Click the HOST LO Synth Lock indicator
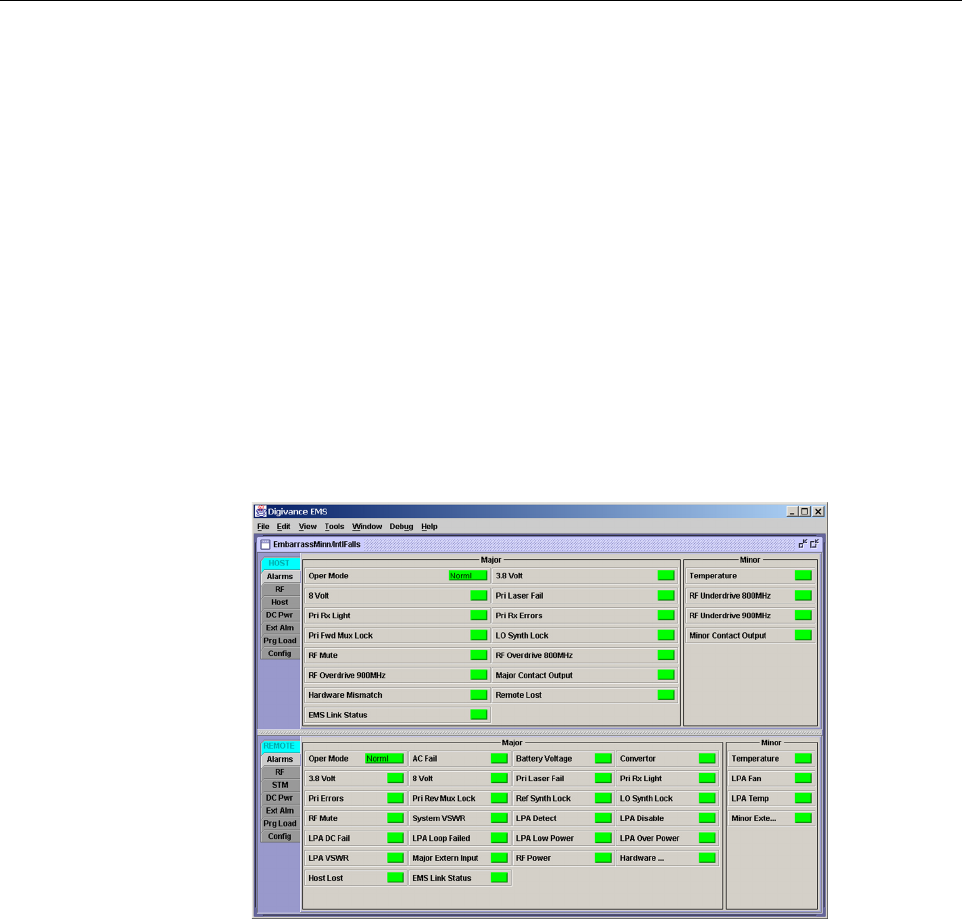Image resolution: width=962 pixels, height=919 pixels. click(x=666, y=636)
